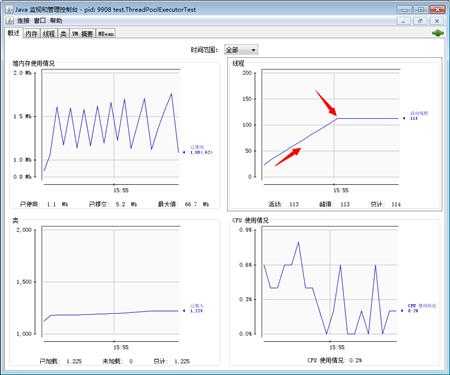
Task: Click the 最大值 max heap value
Action: [x=197, y=204]
